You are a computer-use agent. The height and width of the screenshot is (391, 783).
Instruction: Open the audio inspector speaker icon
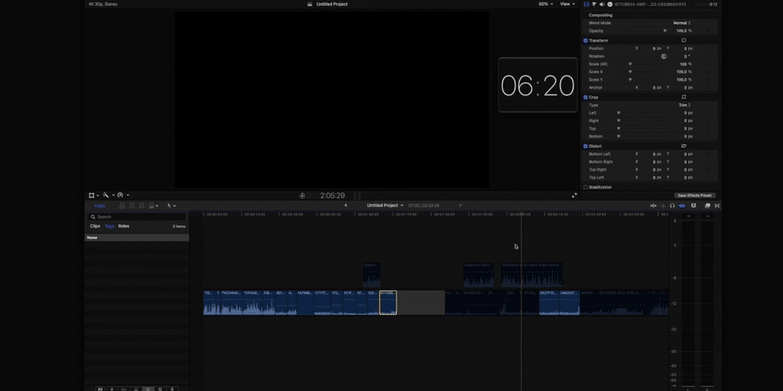601,4
